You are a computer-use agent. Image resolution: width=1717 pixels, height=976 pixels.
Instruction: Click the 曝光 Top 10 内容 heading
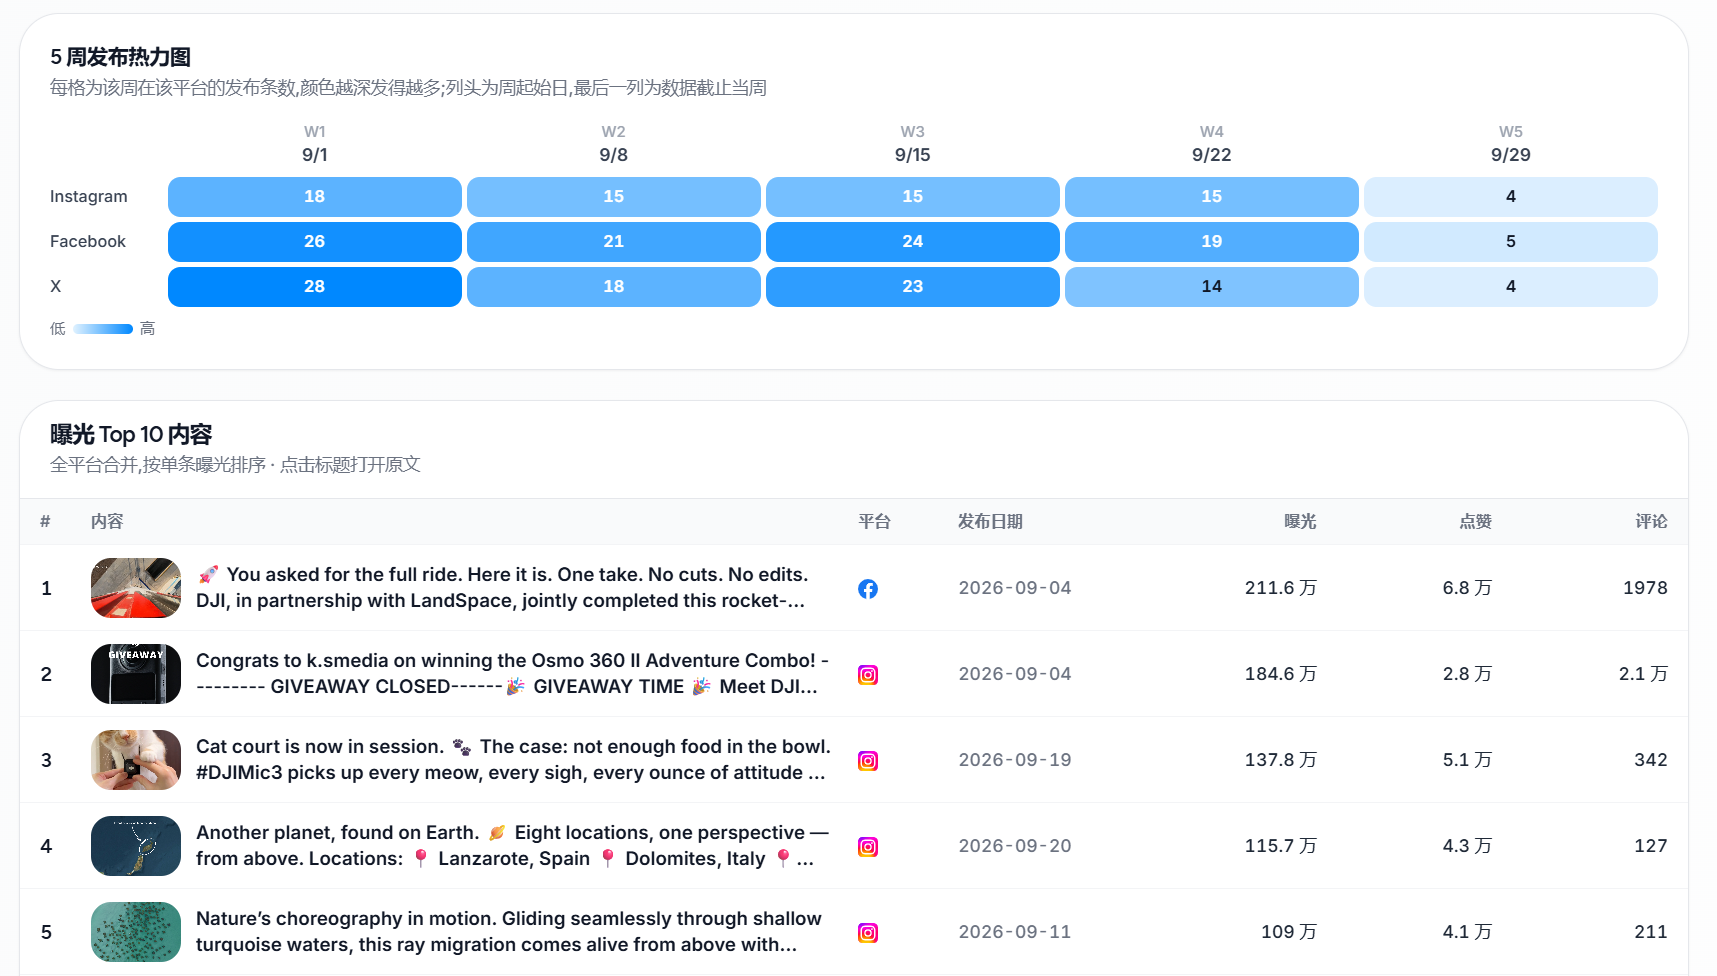click(x=131, y=435)
